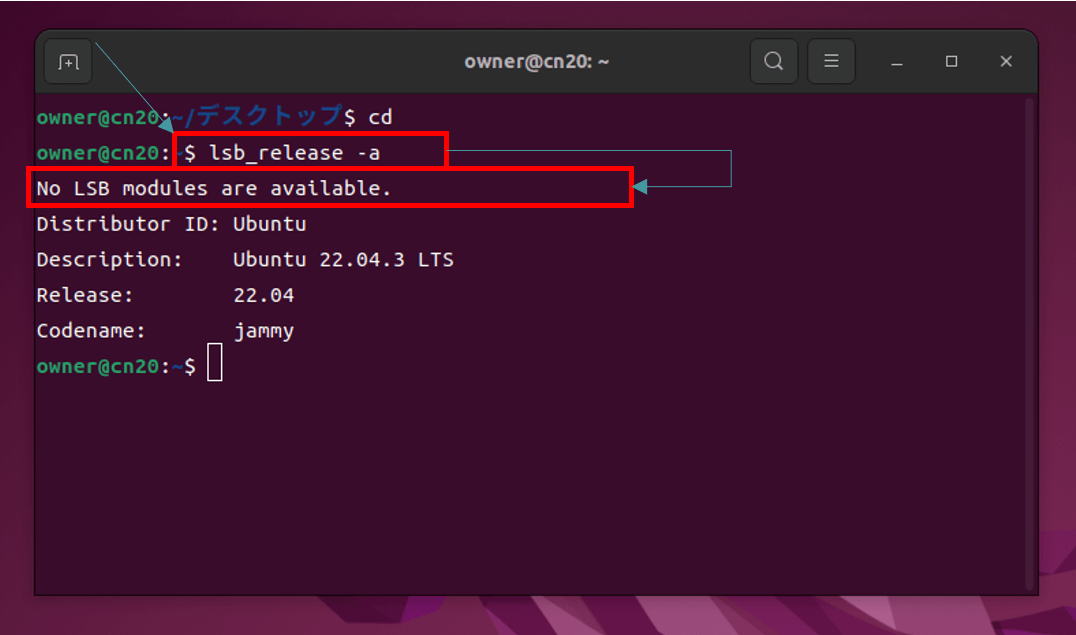Minimize the terminal window
The width and height of the screenshot is (1076, 635).
point(896,62)
